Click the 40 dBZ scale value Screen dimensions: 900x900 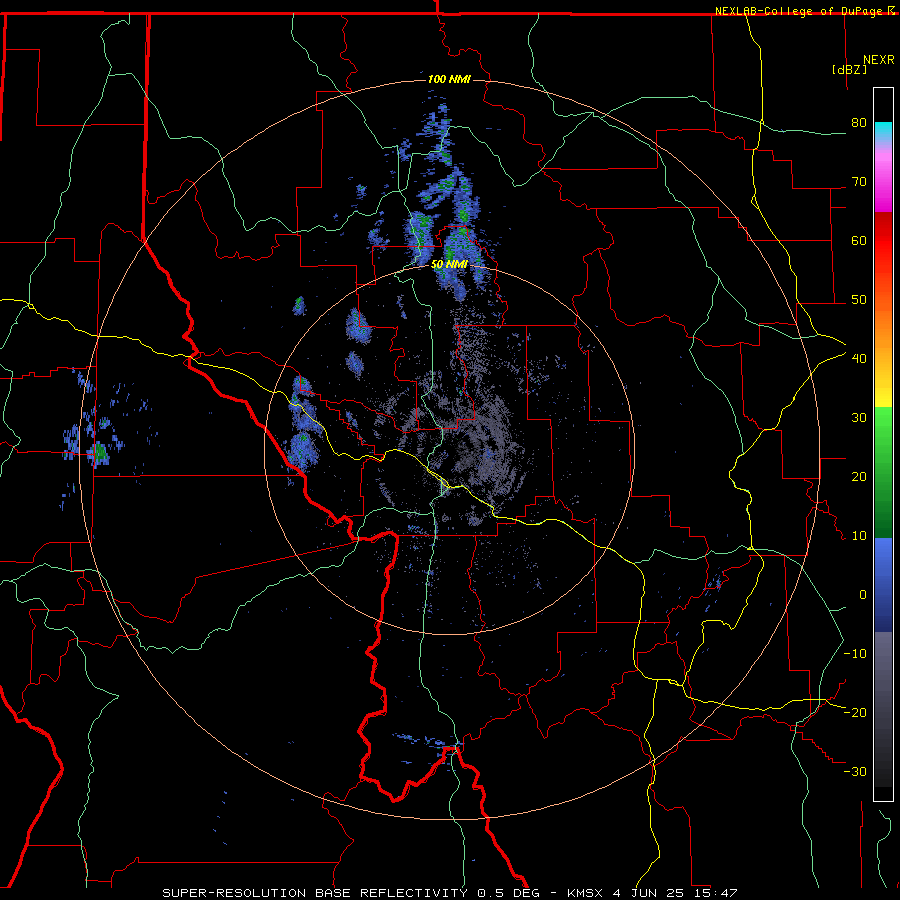(859, 359)
